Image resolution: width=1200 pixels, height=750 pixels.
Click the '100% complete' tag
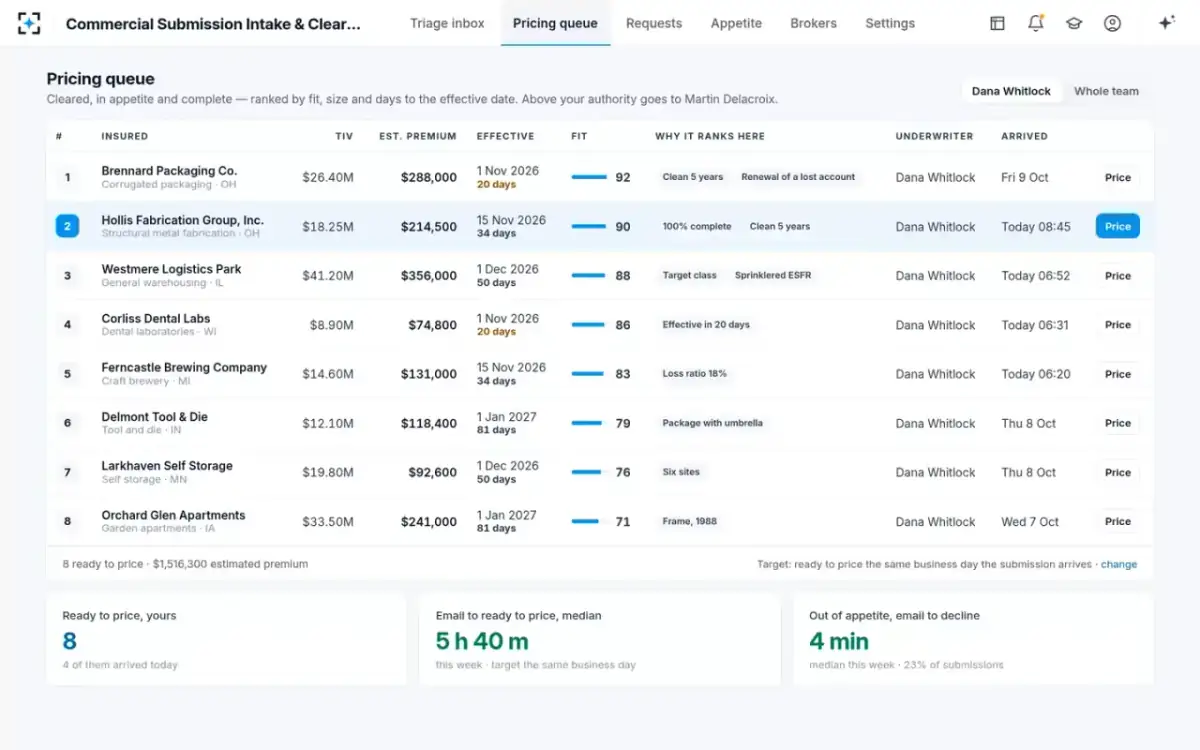(x=696, y=226)
